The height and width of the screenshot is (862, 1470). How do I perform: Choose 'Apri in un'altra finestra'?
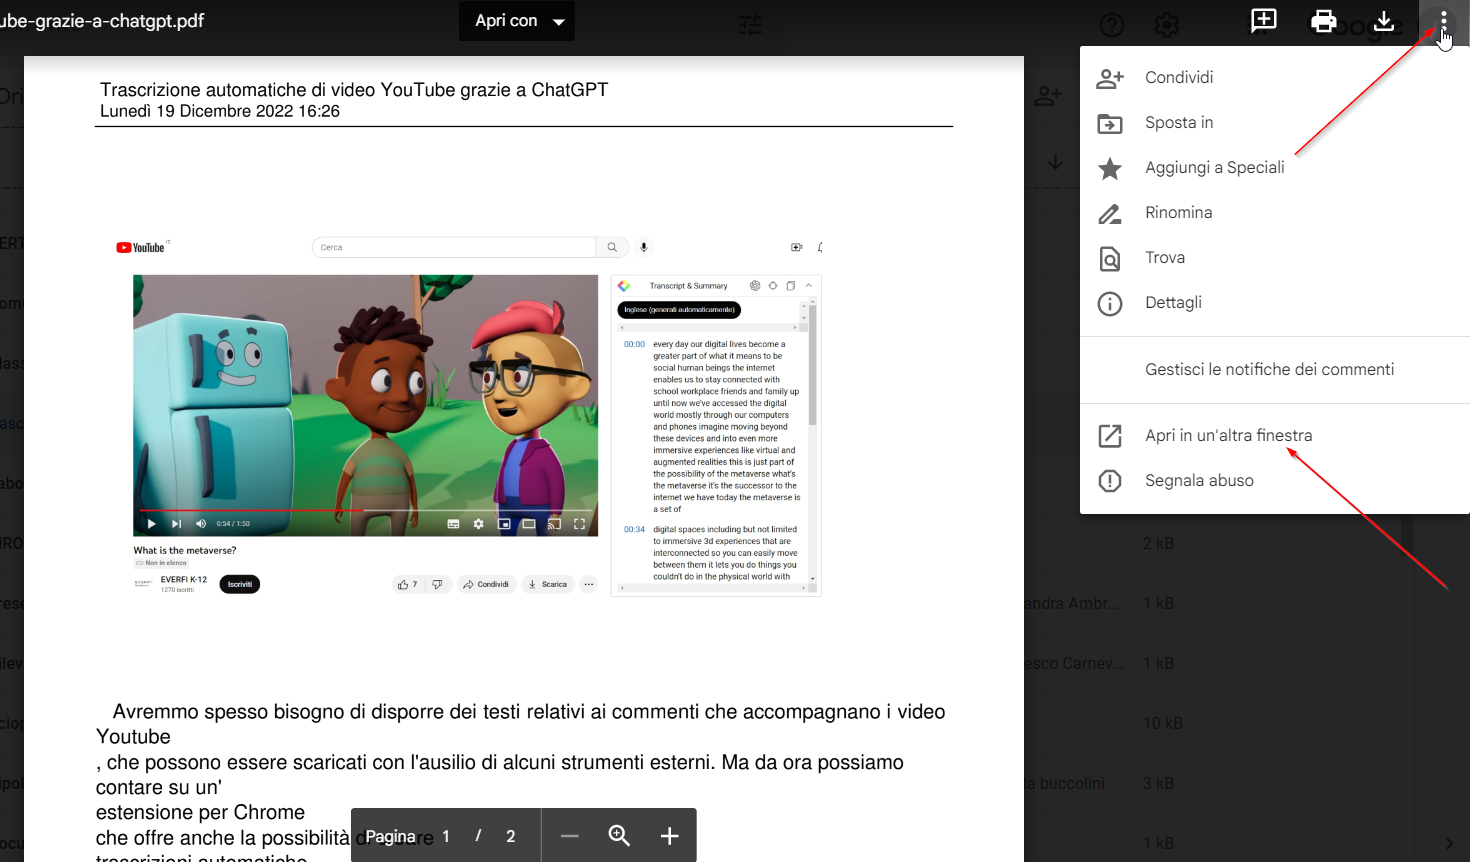1275,435
